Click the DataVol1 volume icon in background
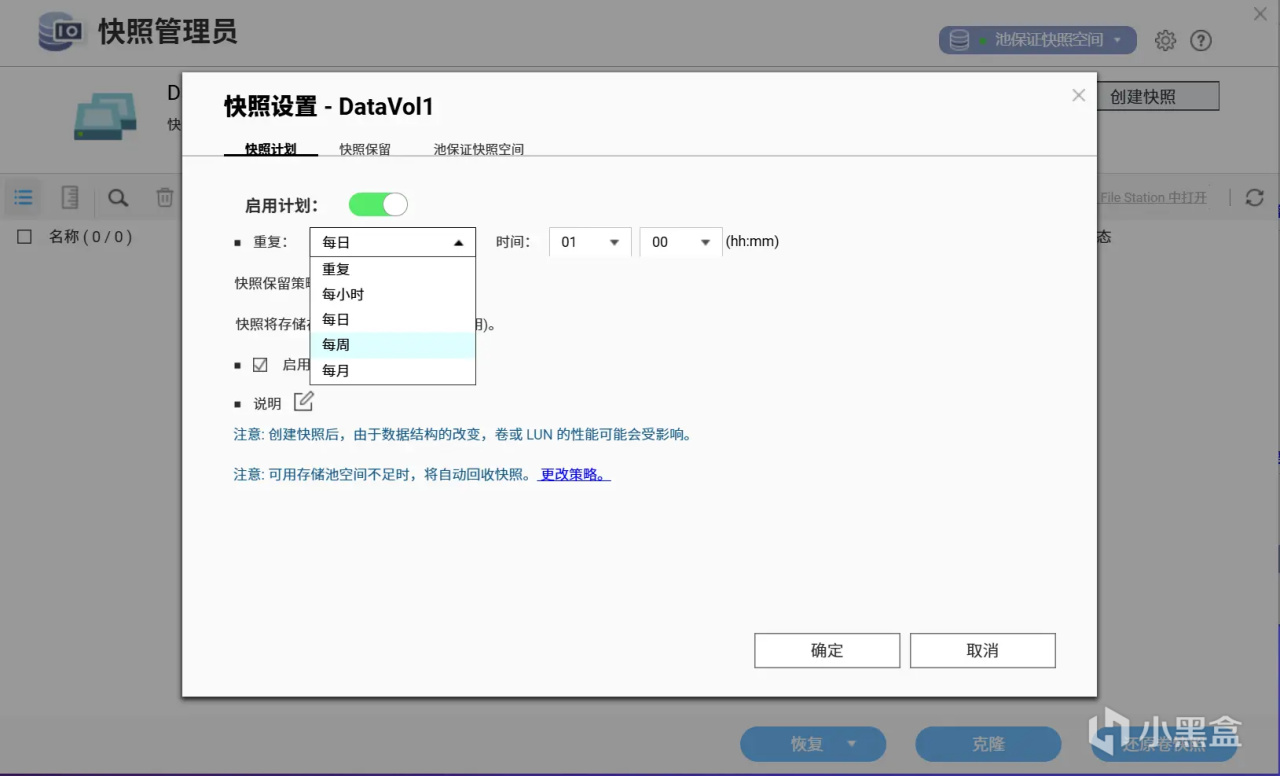Screen dimensions: 1280x776 click(x=105, y=116)
